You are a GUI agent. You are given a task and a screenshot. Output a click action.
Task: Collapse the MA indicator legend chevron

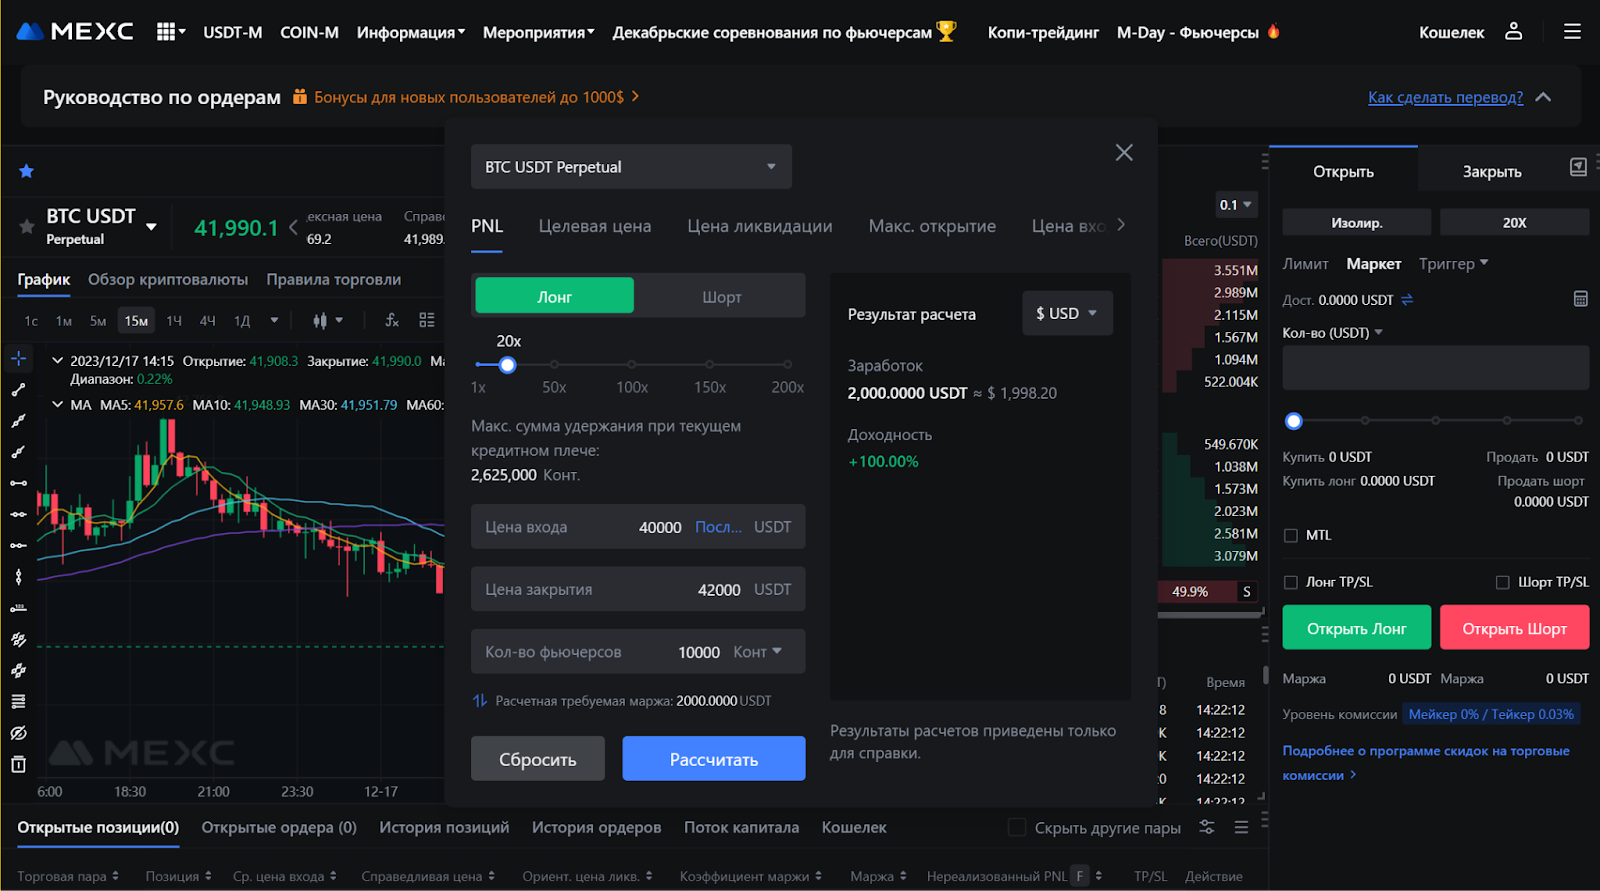tap(57, 405)
